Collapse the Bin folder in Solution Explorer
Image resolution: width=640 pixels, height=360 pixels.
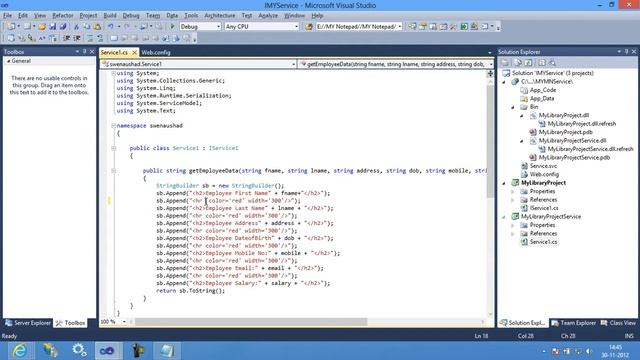coord(513,107)
